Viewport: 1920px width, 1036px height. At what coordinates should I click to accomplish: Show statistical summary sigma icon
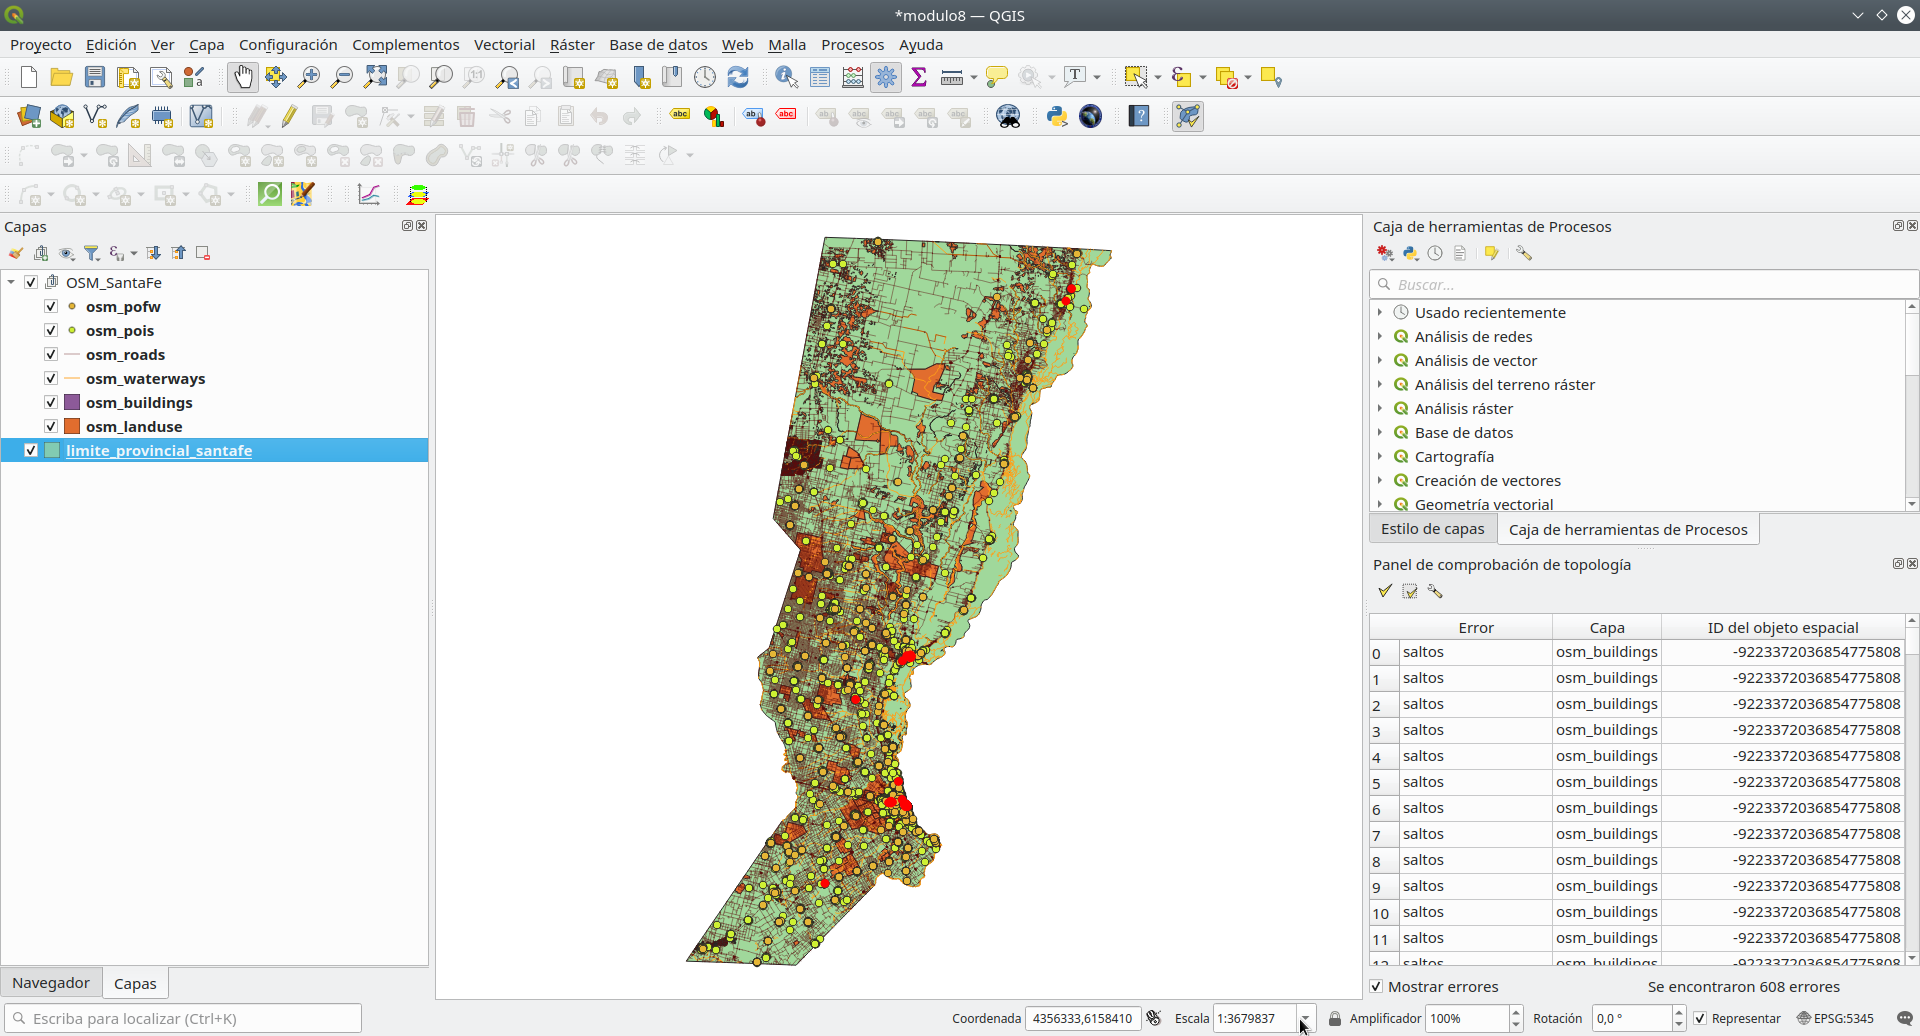[x=919, y=77]
